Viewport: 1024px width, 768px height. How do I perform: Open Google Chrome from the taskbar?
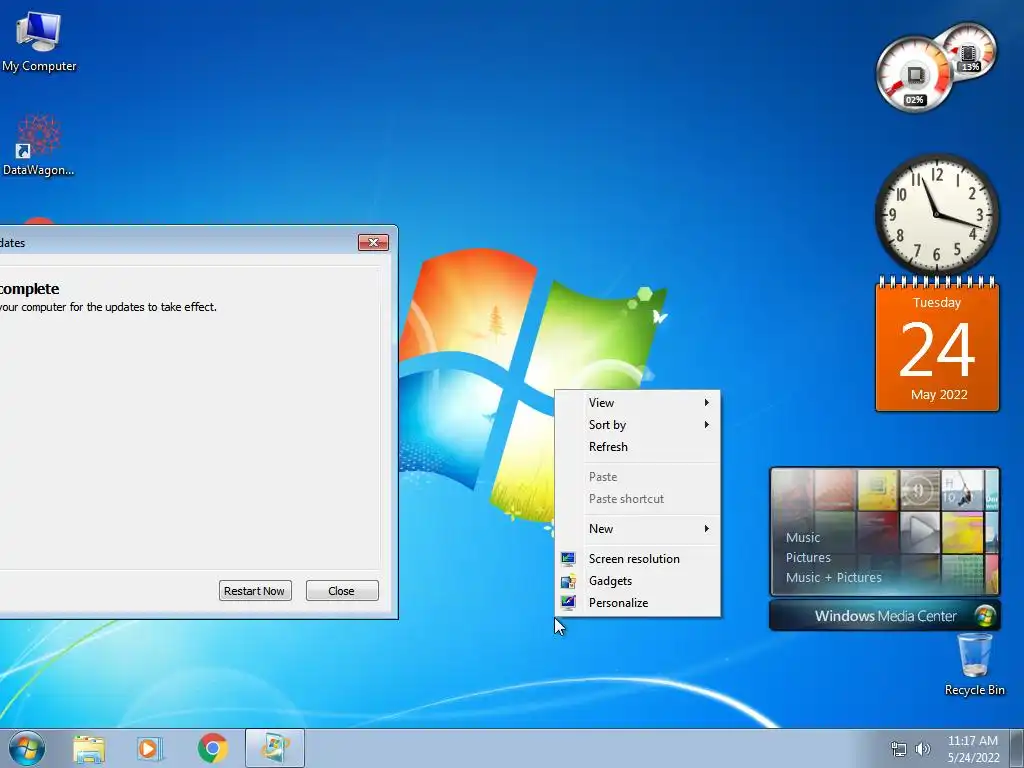pos(213,749)
